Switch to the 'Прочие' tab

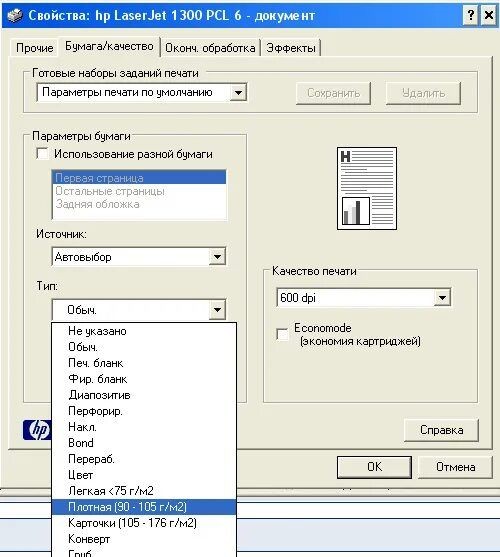click(34, 48)
